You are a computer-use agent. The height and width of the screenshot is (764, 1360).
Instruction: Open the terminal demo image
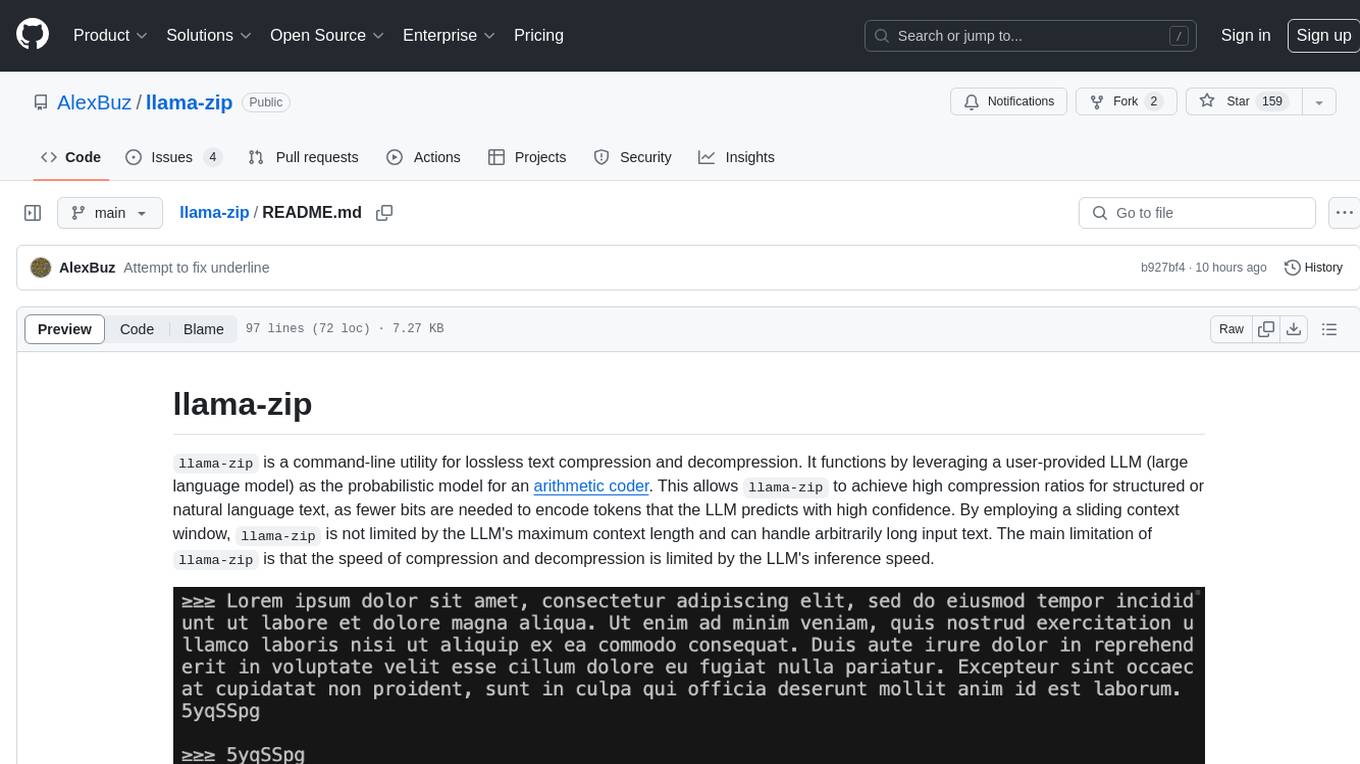point(689,675)
